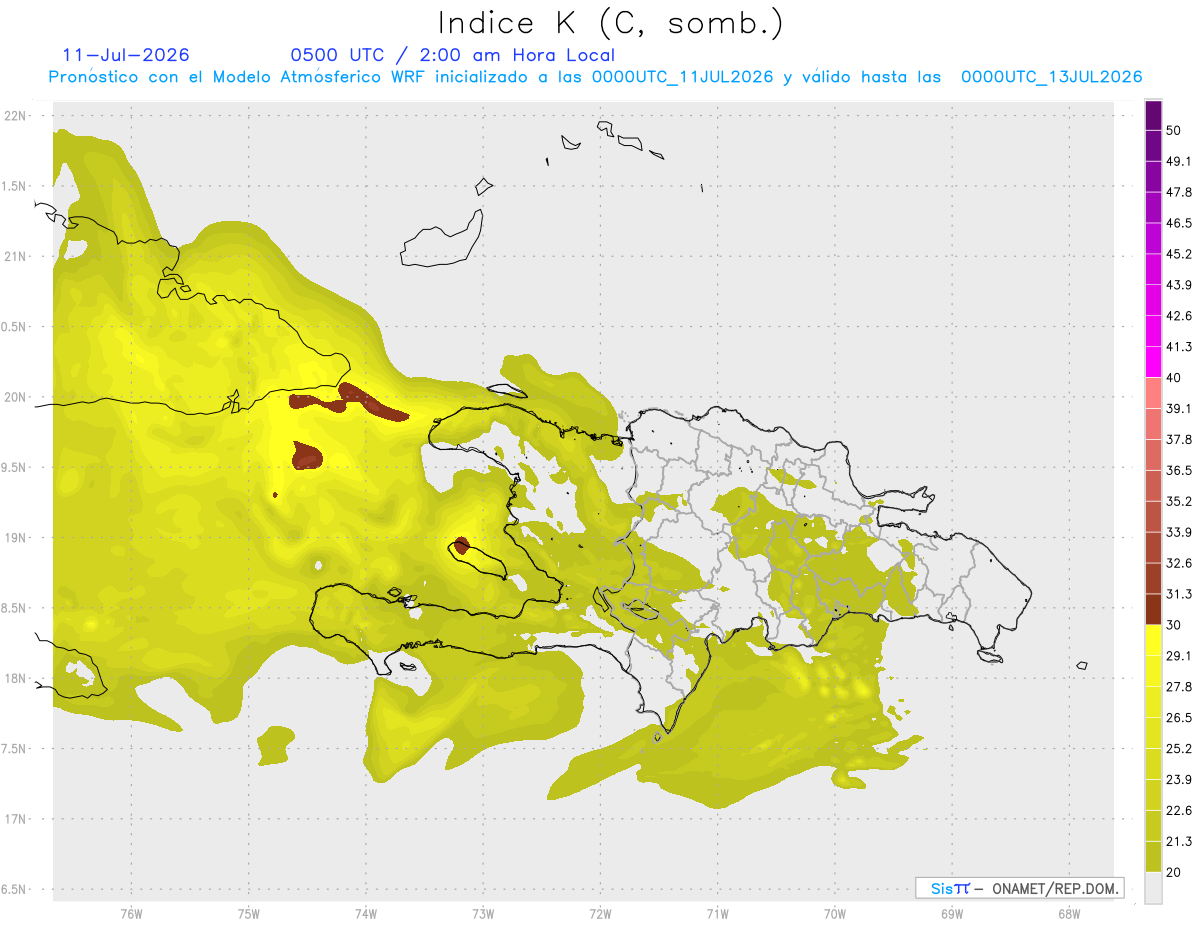Screen dimensions: 1200x927
Task: Click the legend value "25.2"
Action: point(1179,748)
